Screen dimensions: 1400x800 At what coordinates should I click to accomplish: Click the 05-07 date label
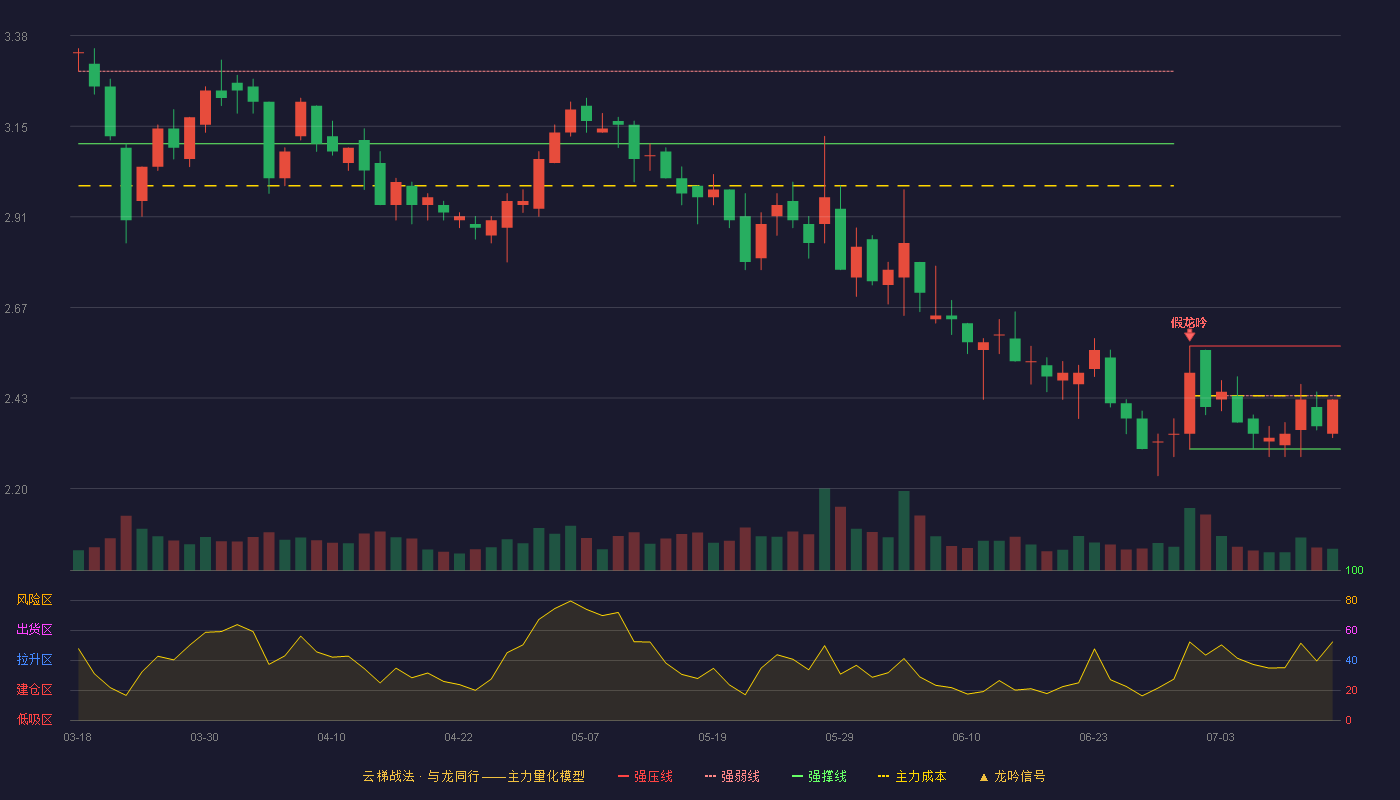coord(585,737)
